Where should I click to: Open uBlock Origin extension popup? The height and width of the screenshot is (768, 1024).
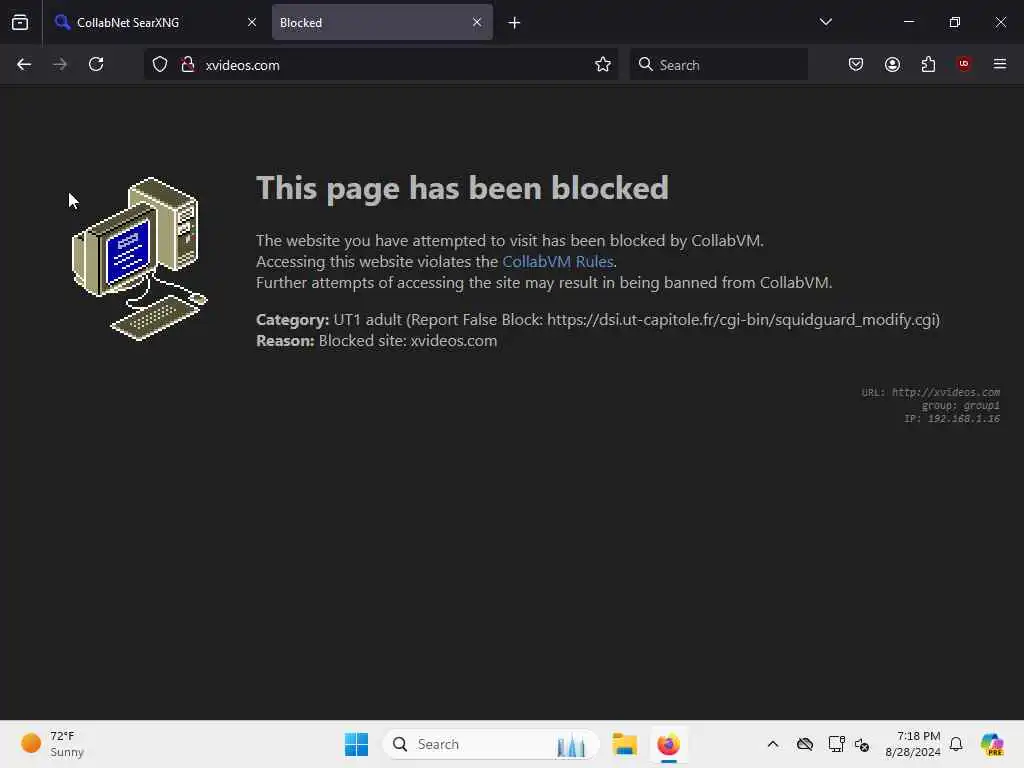click(x=964, y=64)
